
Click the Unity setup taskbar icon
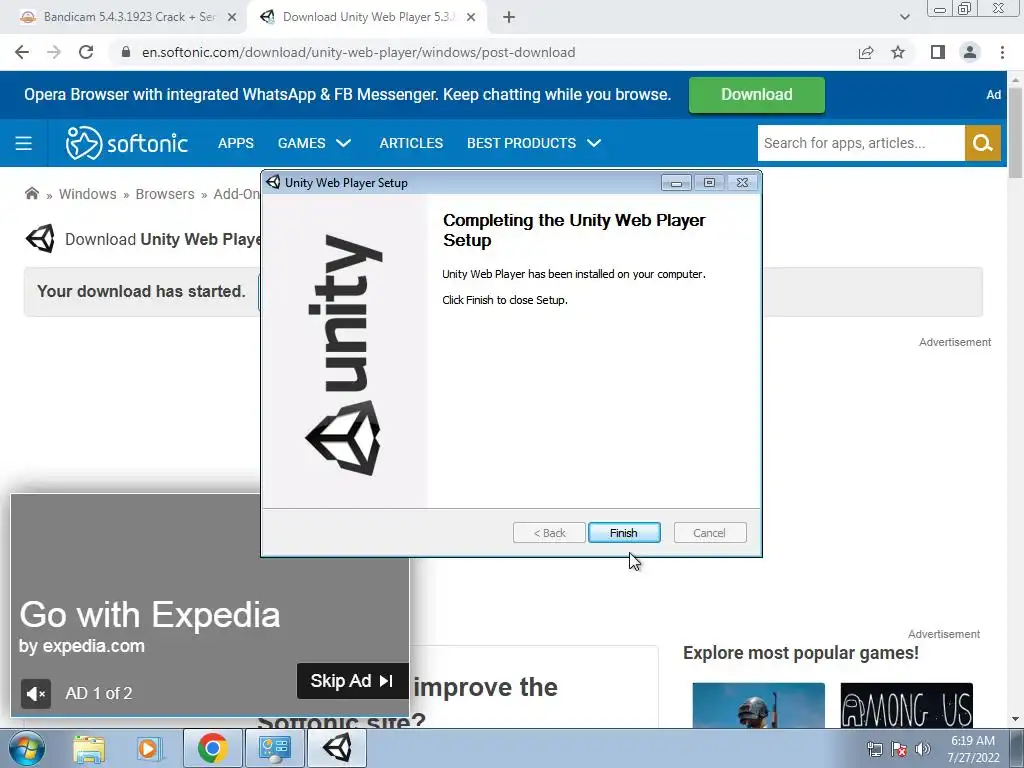point(337,748)
